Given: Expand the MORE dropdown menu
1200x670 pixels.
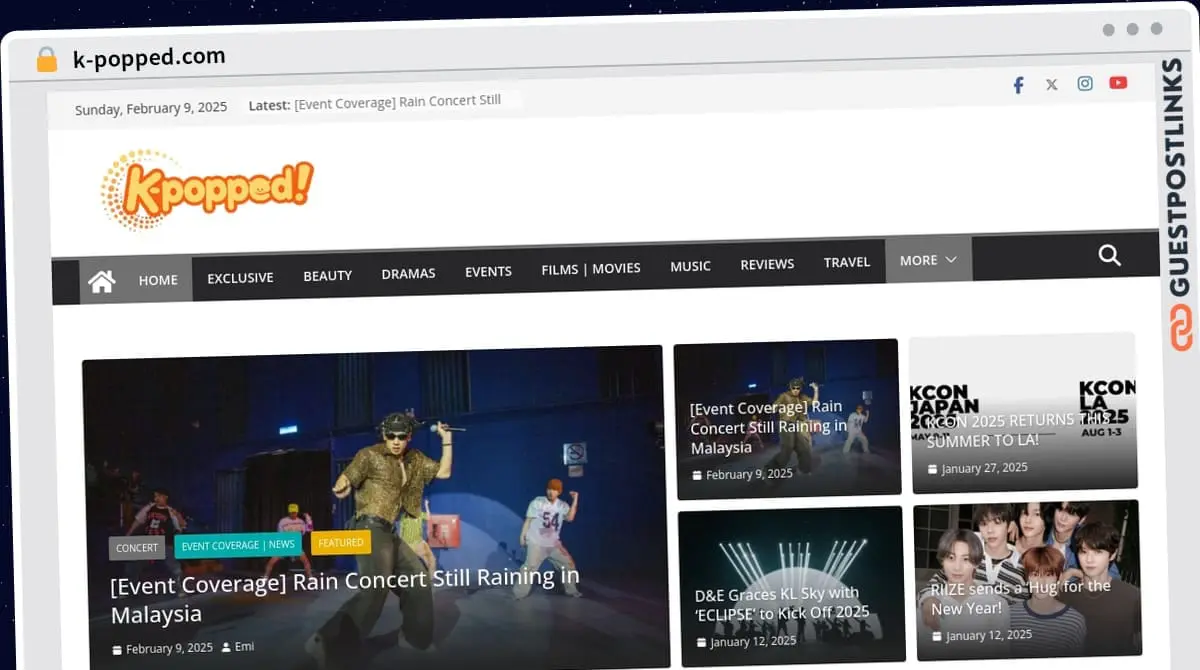Looking at the screenshot, I should click(x=926, y=259).
